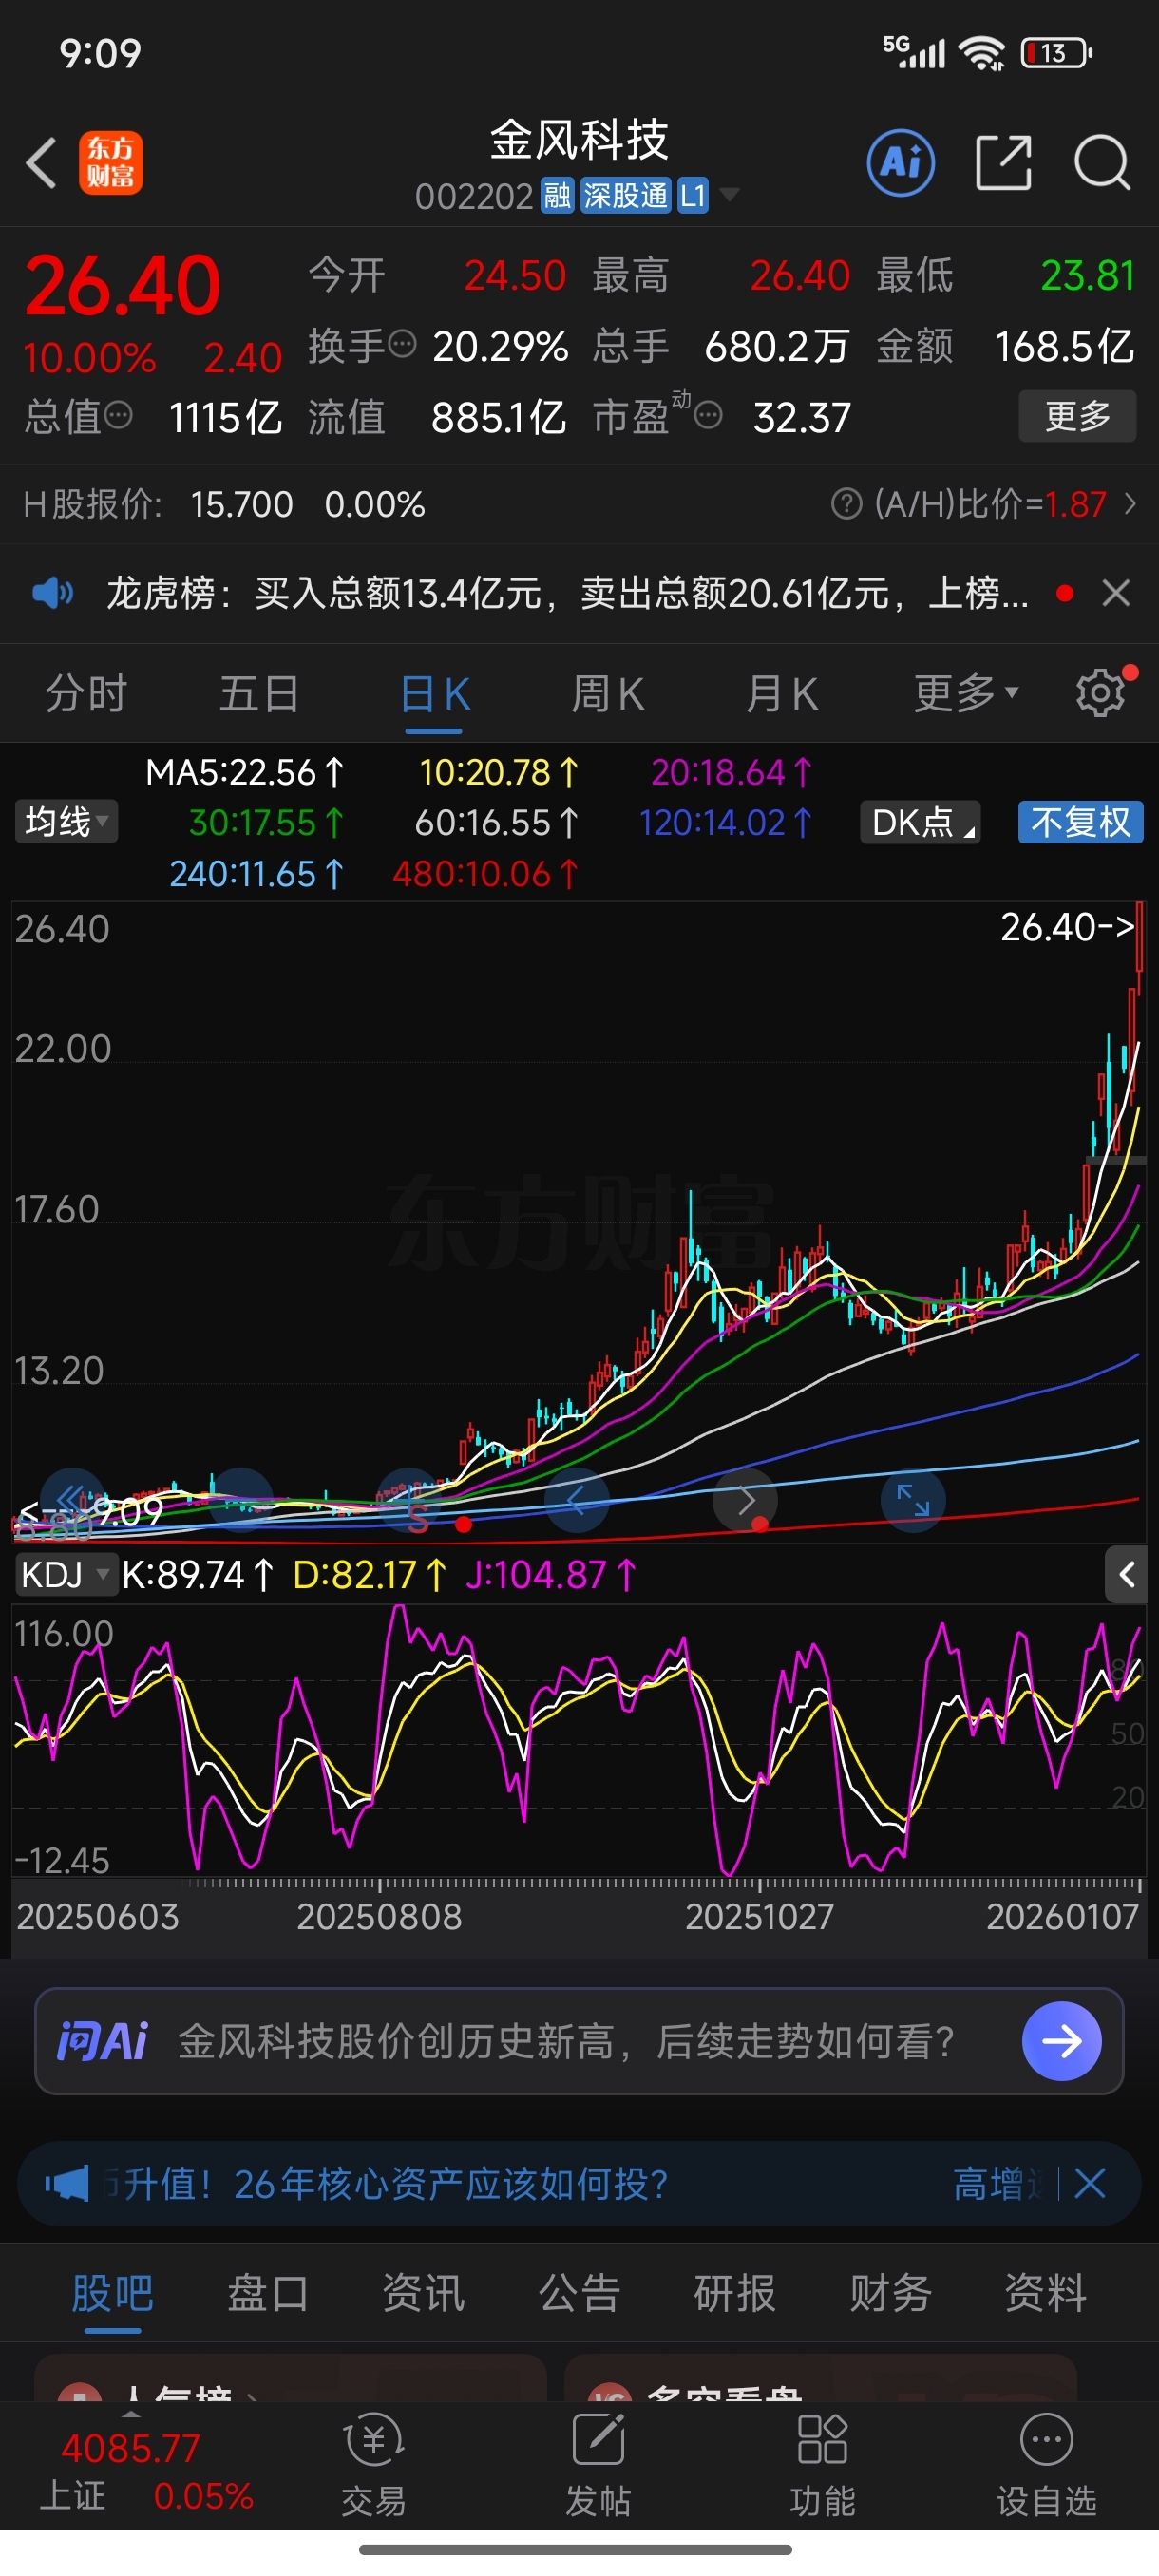
Task: Tap the right arrow chart button
Action: pos(745,1499)
